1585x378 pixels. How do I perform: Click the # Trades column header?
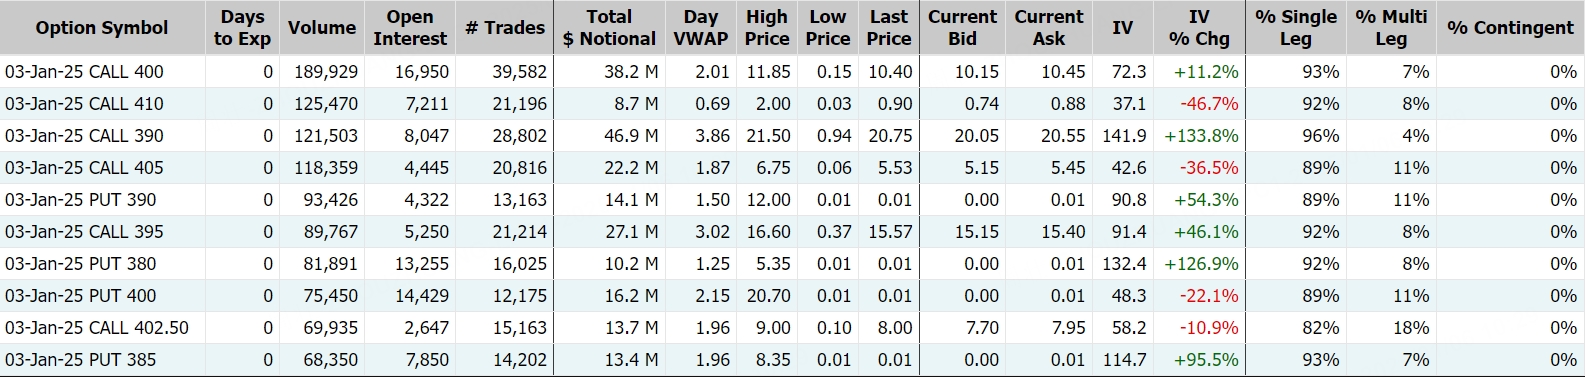pyautogui.click(x=505, y=28)
